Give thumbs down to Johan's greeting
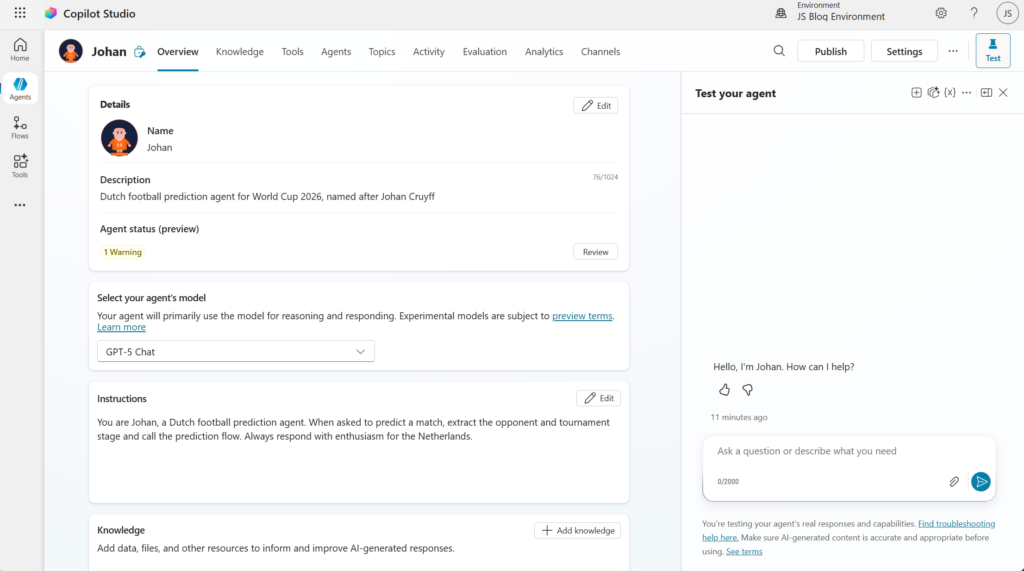This screenshot has width=1024, height=571. (x=747, y=390)
